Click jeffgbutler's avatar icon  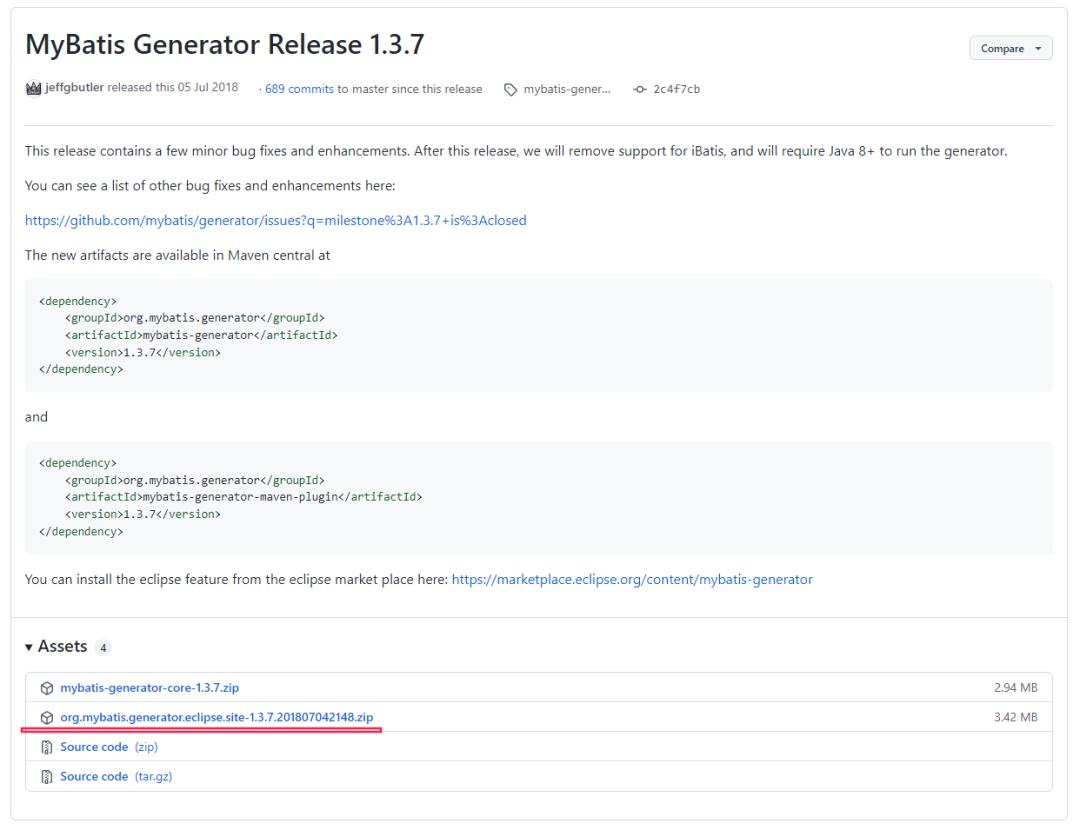tap(33, 88)
